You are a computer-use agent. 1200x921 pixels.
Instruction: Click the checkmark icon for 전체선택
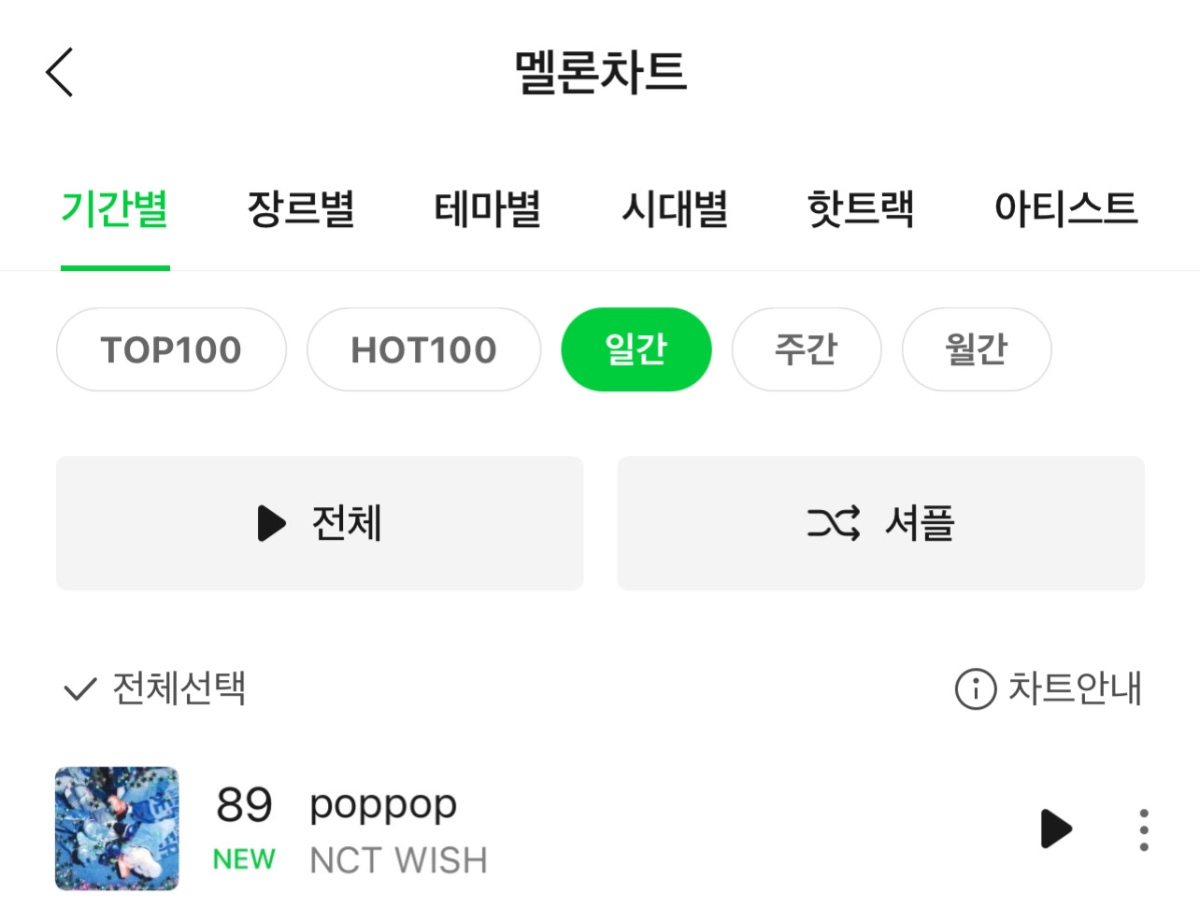(79, 690)
